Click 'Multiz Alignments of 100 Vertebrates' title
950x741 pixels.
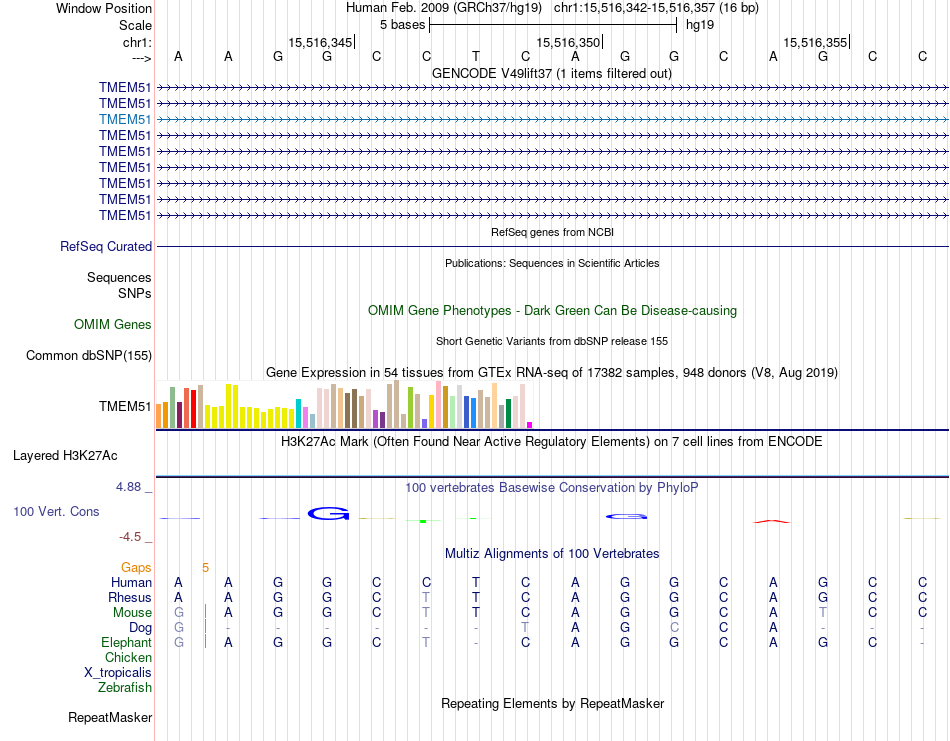[552, 553]
